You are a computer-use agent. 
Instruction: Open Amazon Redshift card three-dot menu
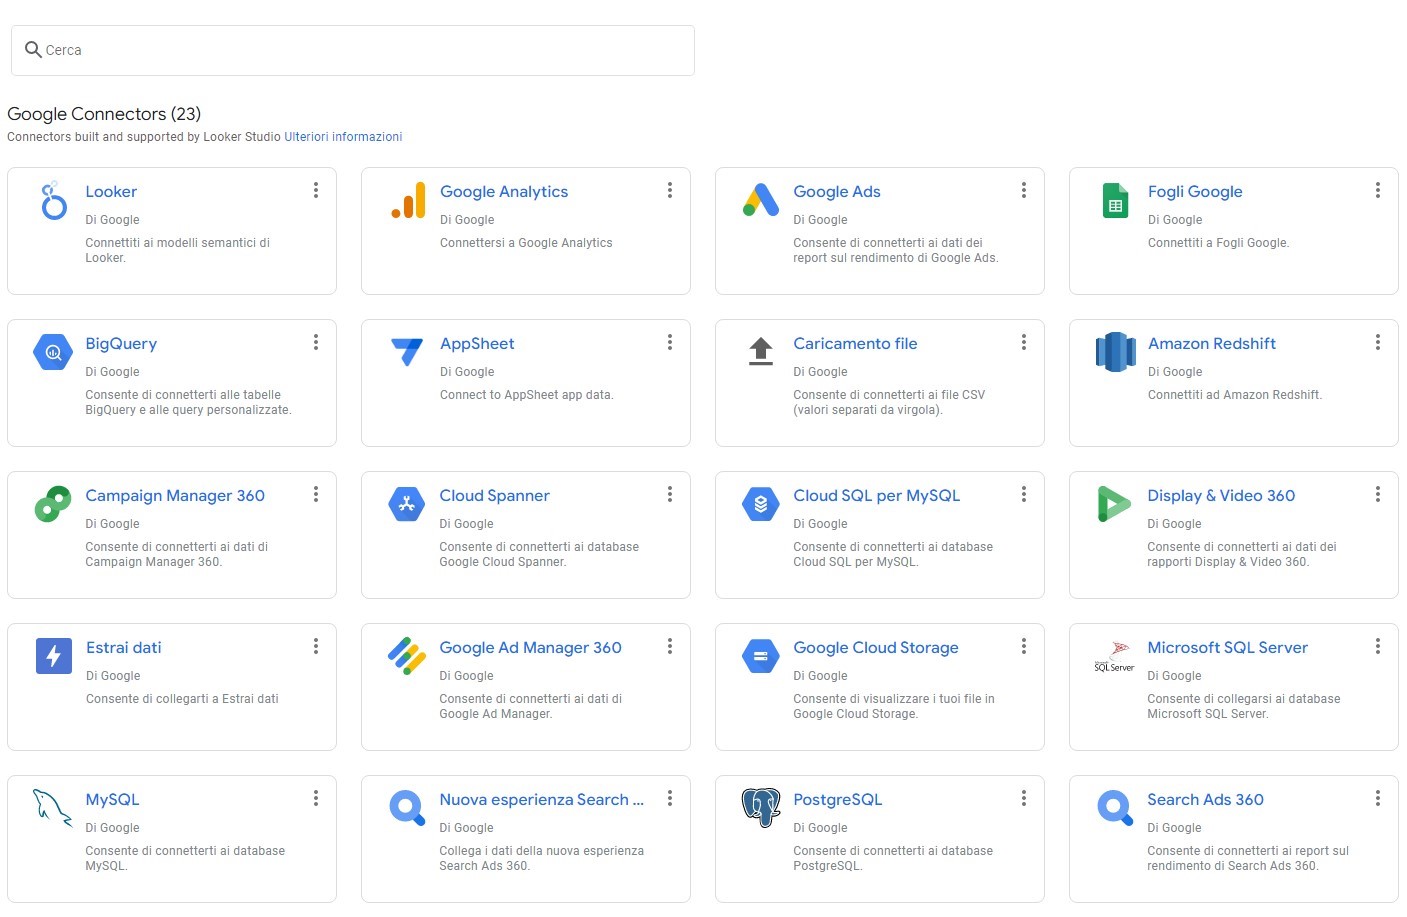coord(1378,342)
